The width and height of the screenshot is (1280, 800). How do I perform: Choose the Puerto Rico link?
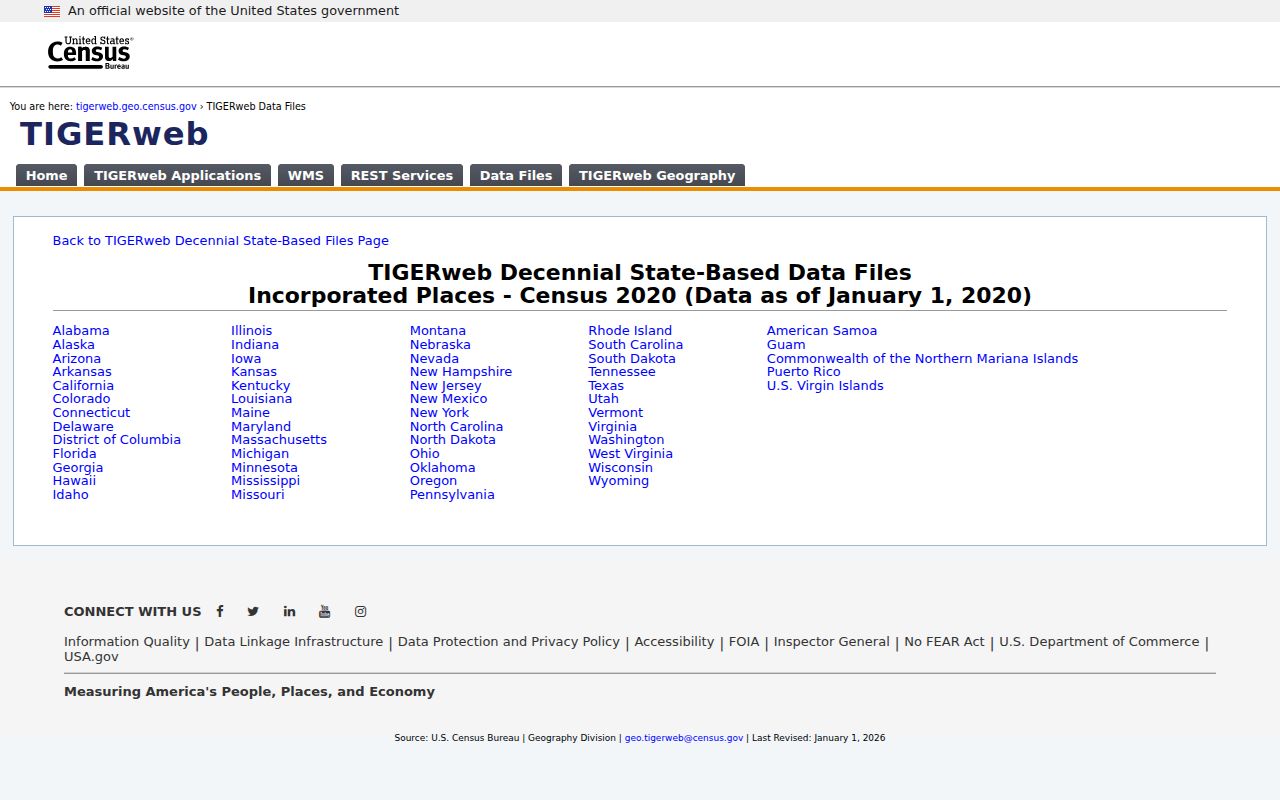(x=804, y=372)
